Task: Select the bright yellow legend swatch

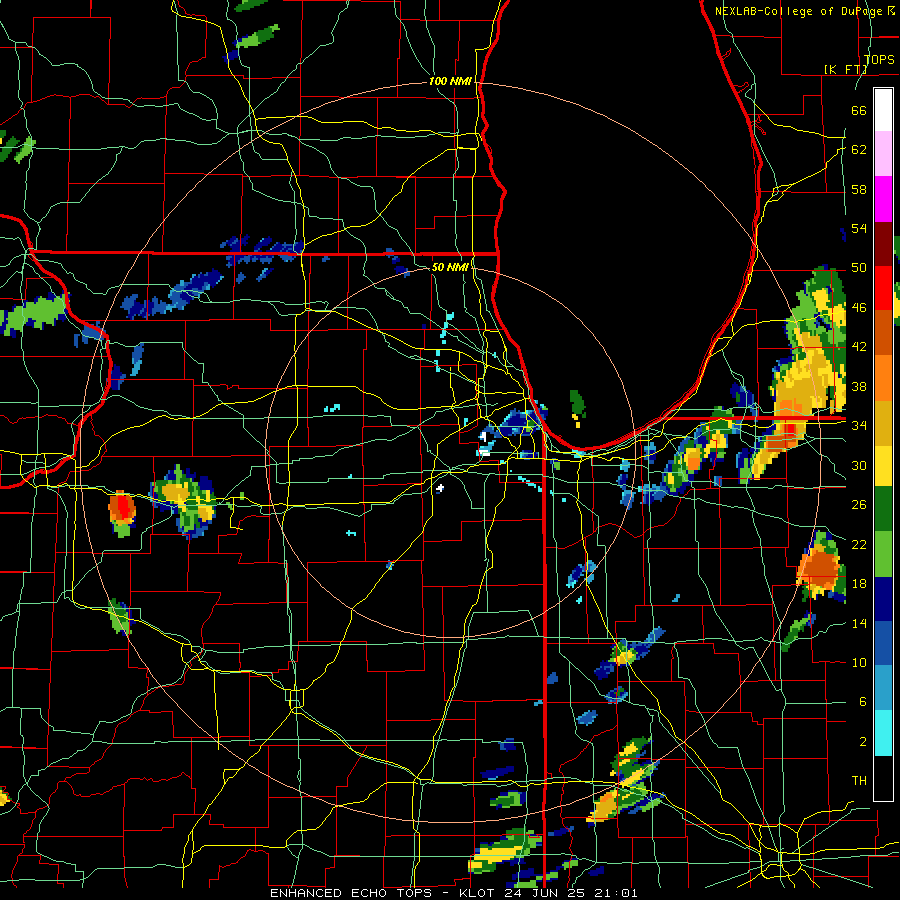Action: (x=883, y=466)
